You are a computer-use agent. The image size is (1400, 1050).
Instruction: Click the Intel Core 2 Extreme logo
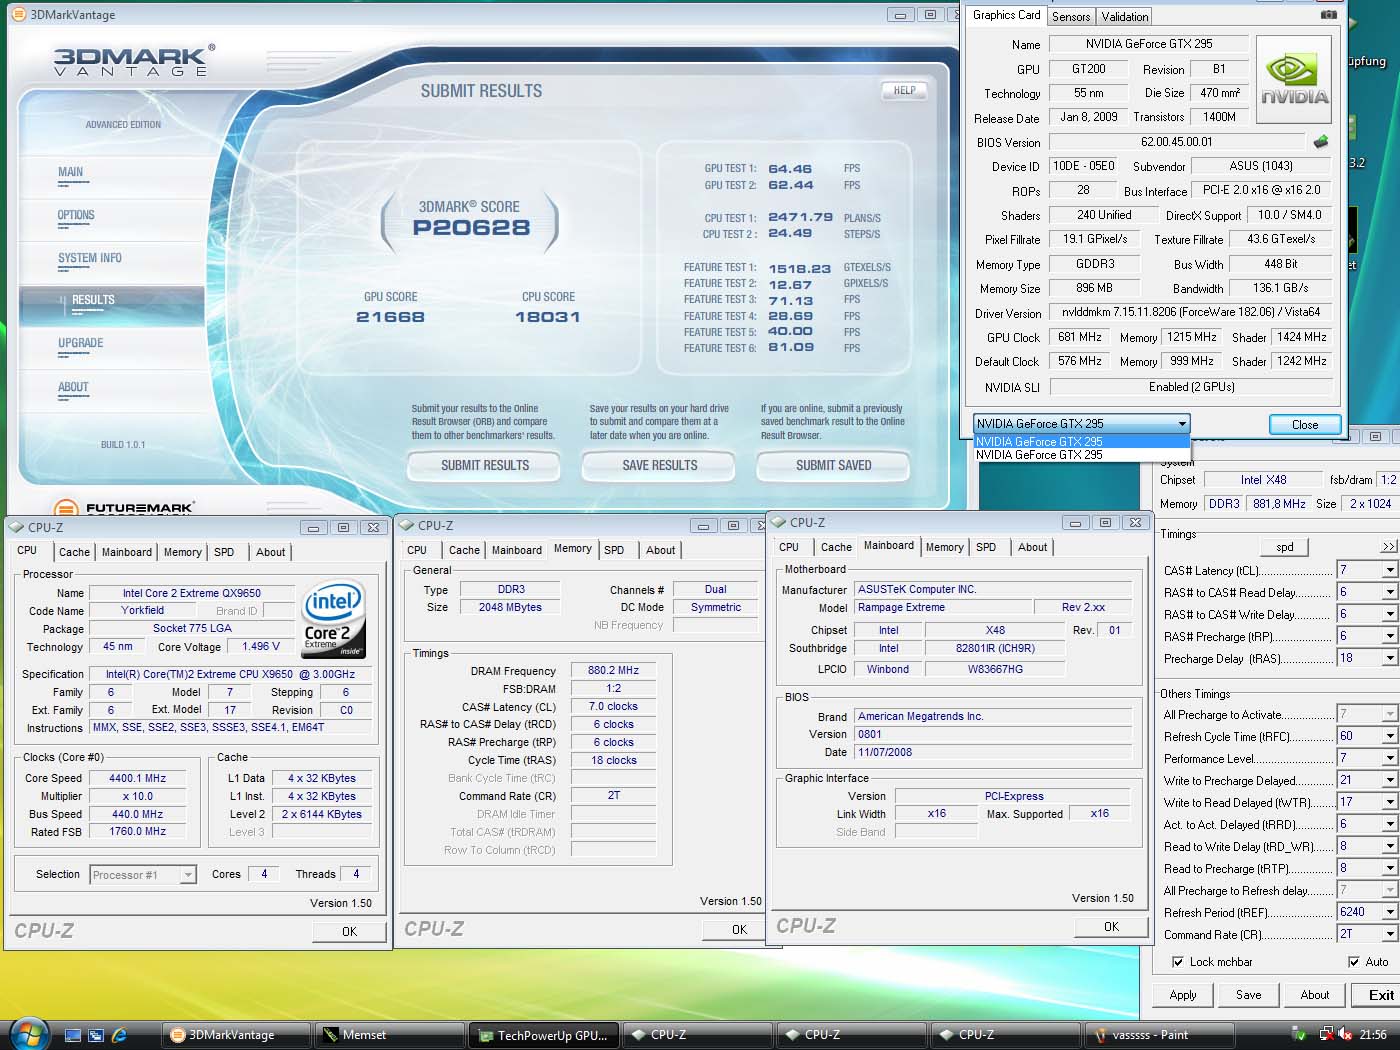pyautogui.click(x=334, y=617)
